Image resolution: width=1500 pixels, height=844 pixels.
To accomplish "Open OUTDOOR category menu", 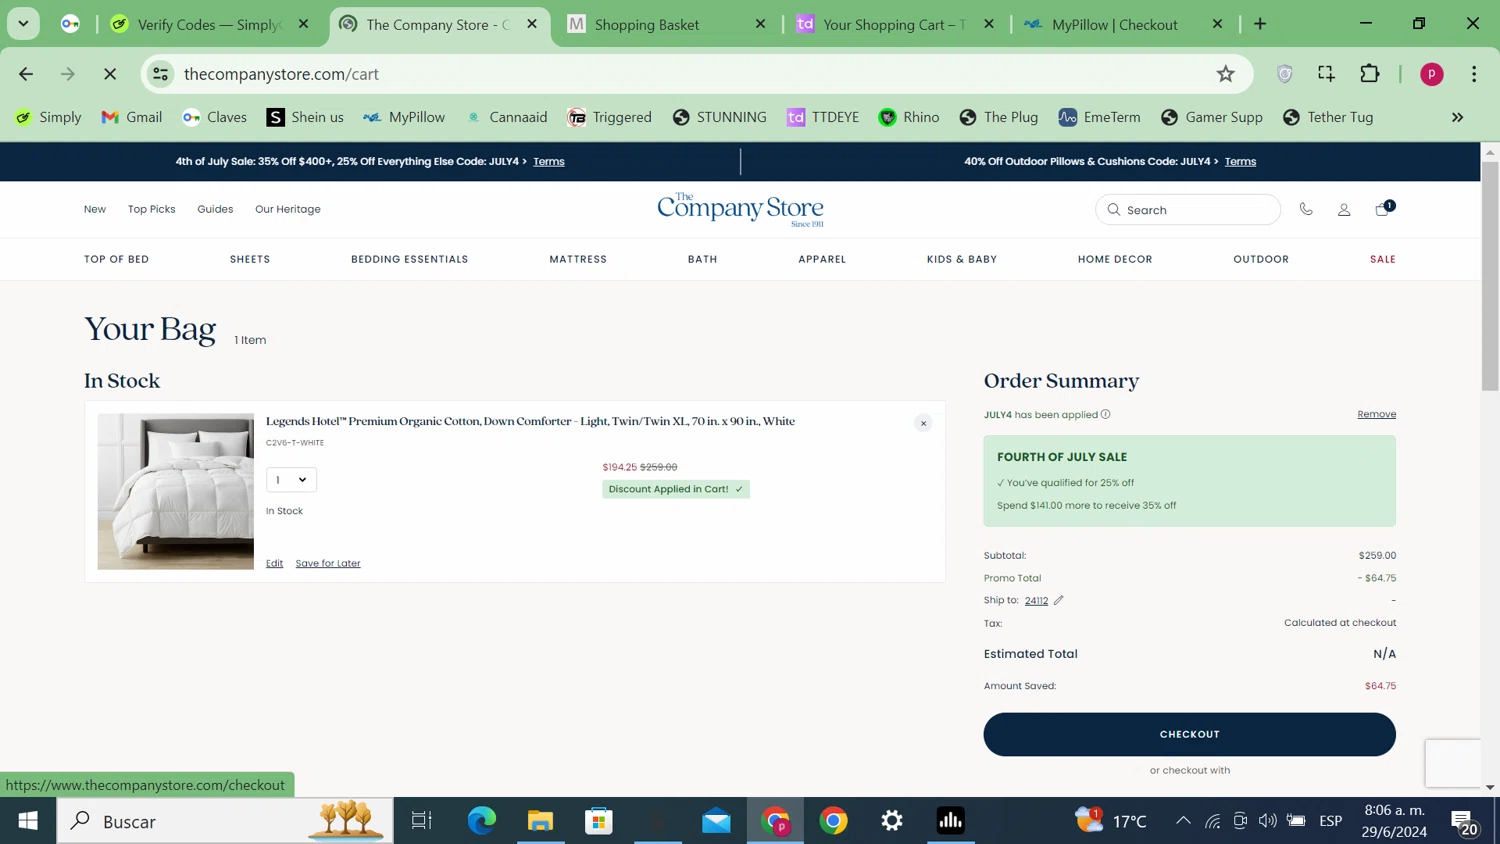I will 1261,259.
